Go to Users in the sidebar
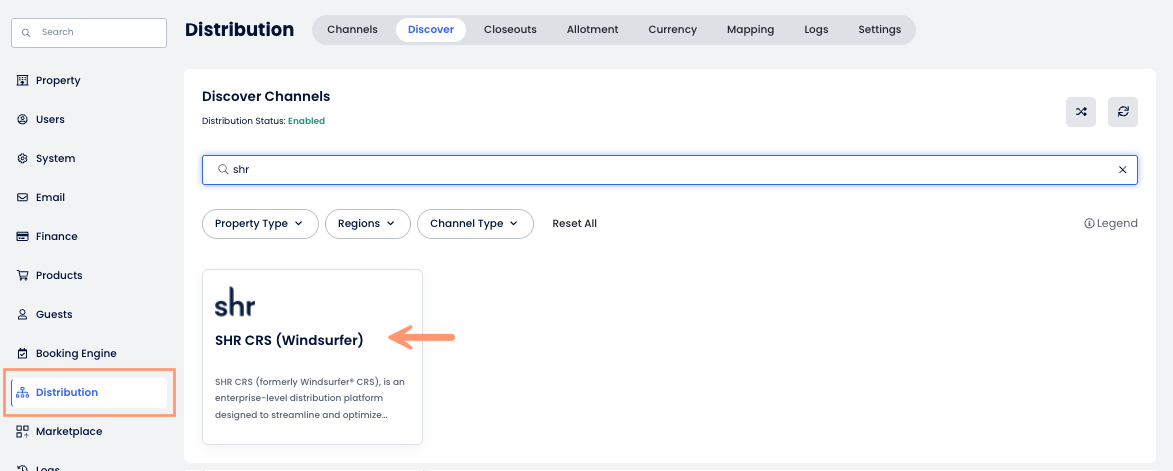 pos(49,119)
